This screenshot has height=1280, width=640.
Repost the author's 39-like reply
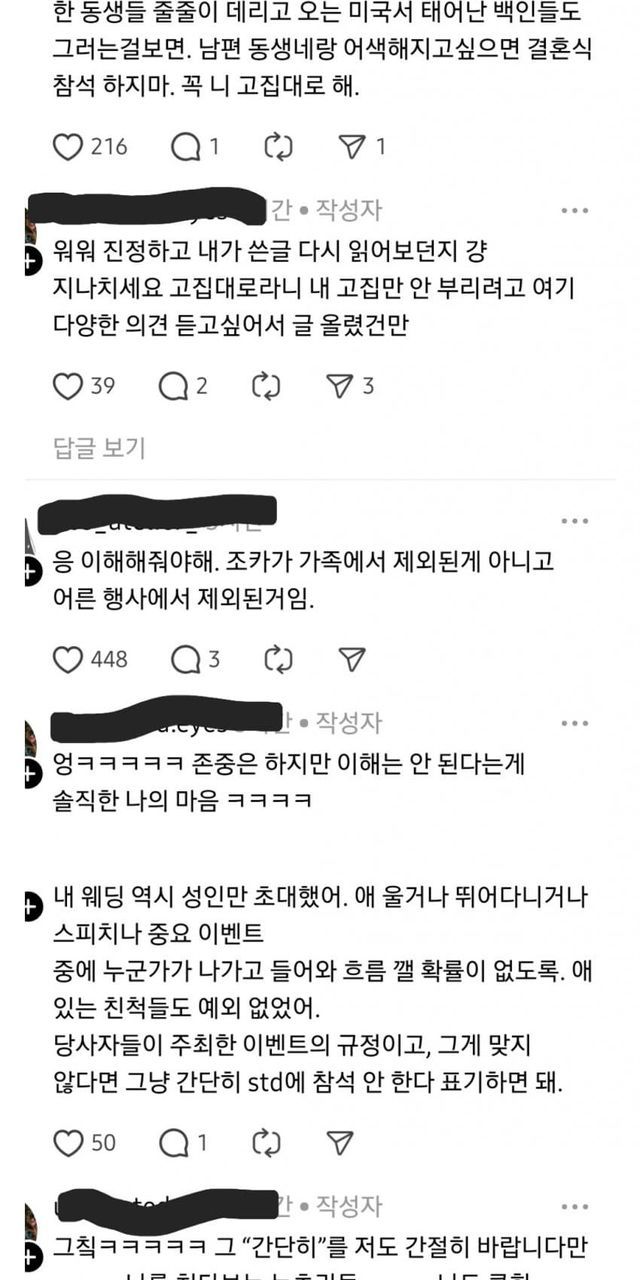(x=266, y=386)
